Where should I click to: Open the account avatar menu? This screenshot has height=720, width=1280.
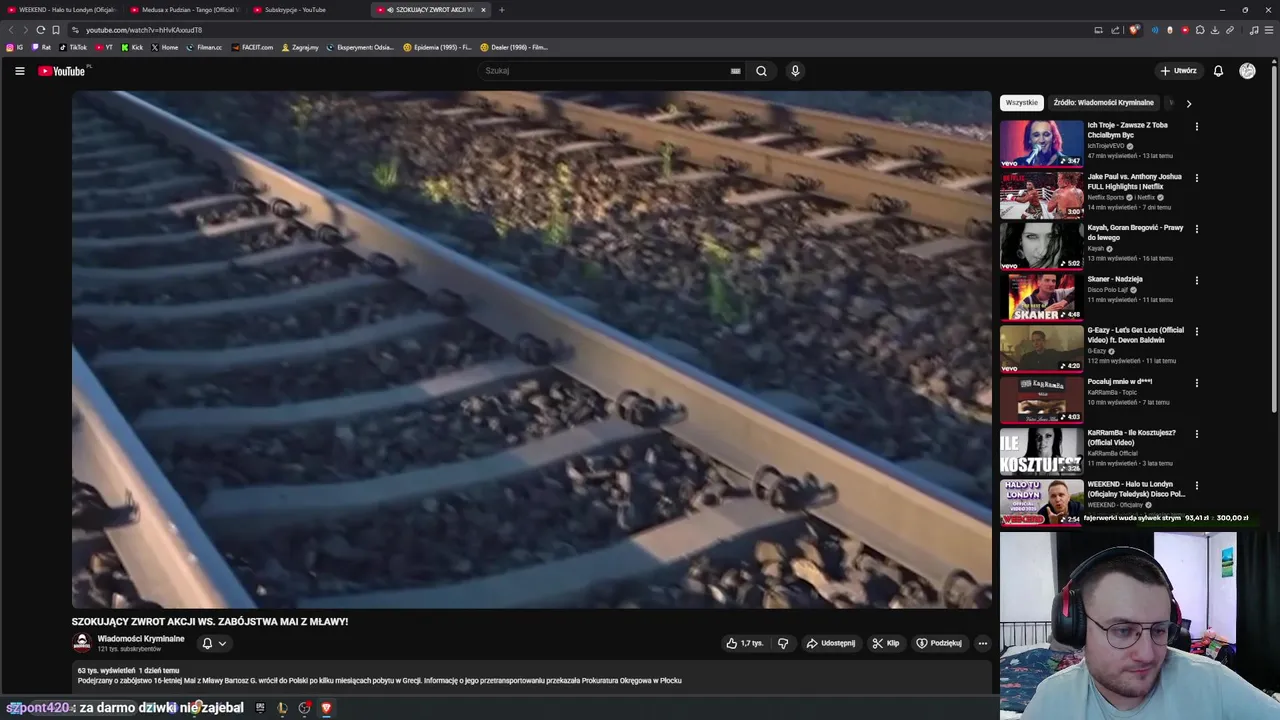(1247, 71)
